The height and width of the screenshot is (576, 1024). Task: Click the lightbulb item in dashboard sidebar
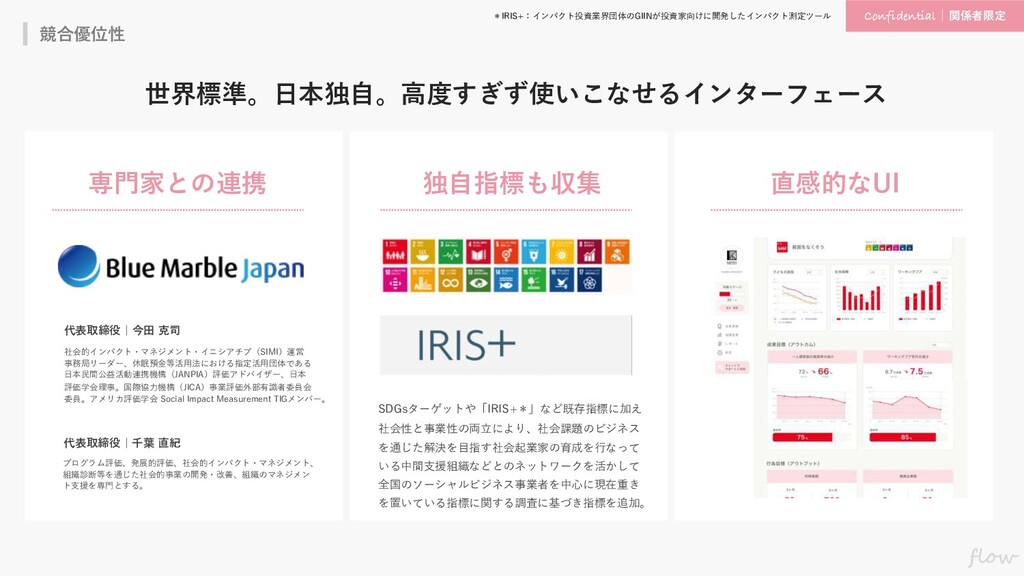click(728, 326)
